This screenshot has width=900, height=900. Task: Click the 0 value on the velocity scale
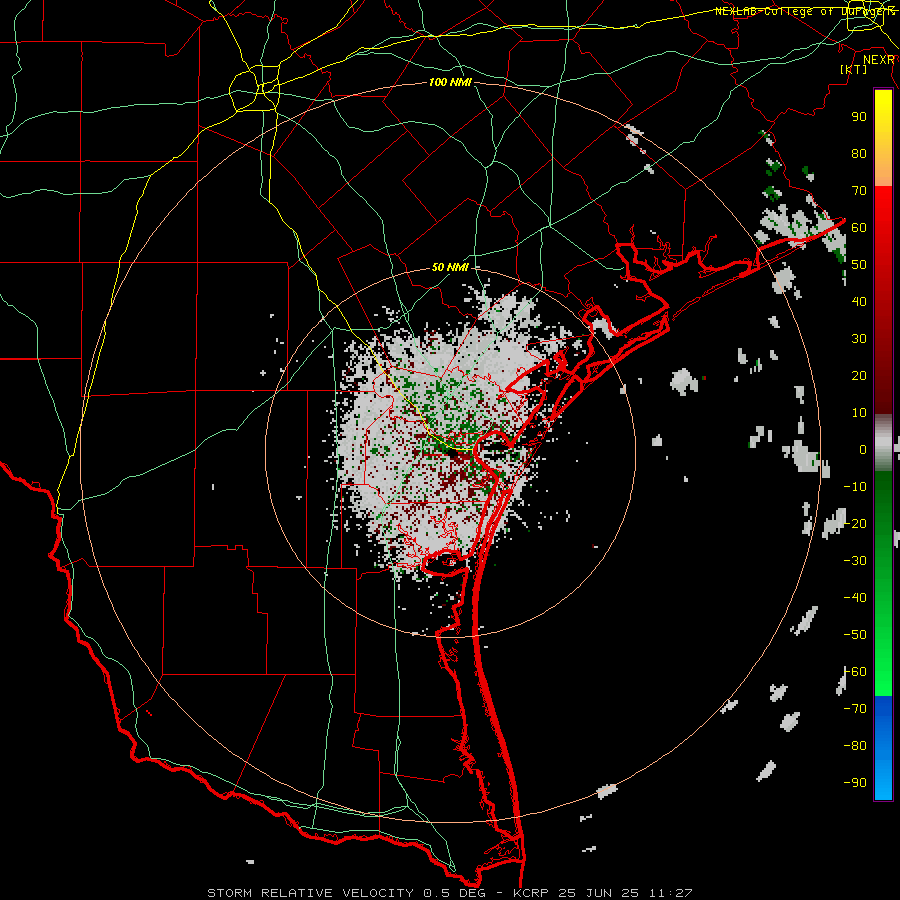pyautogui.click(x=863, y=450)
